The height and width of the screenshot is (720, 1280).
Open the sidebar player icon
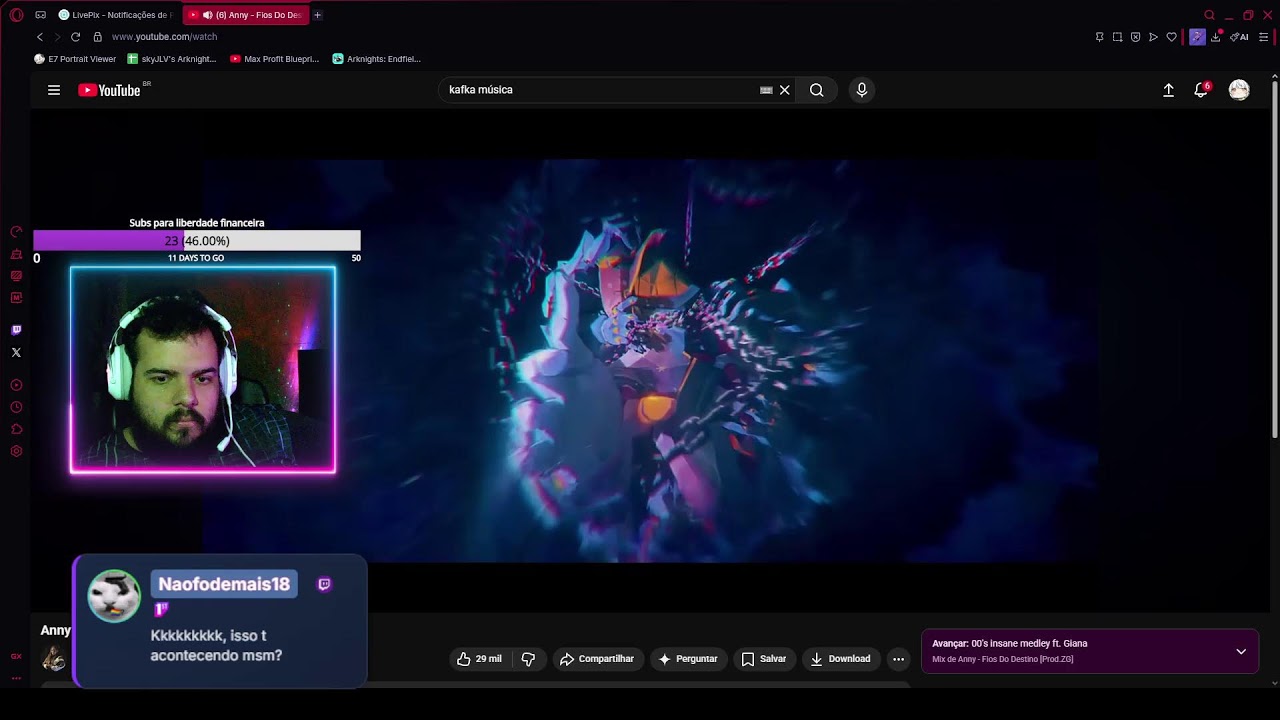tap(16, 385)
